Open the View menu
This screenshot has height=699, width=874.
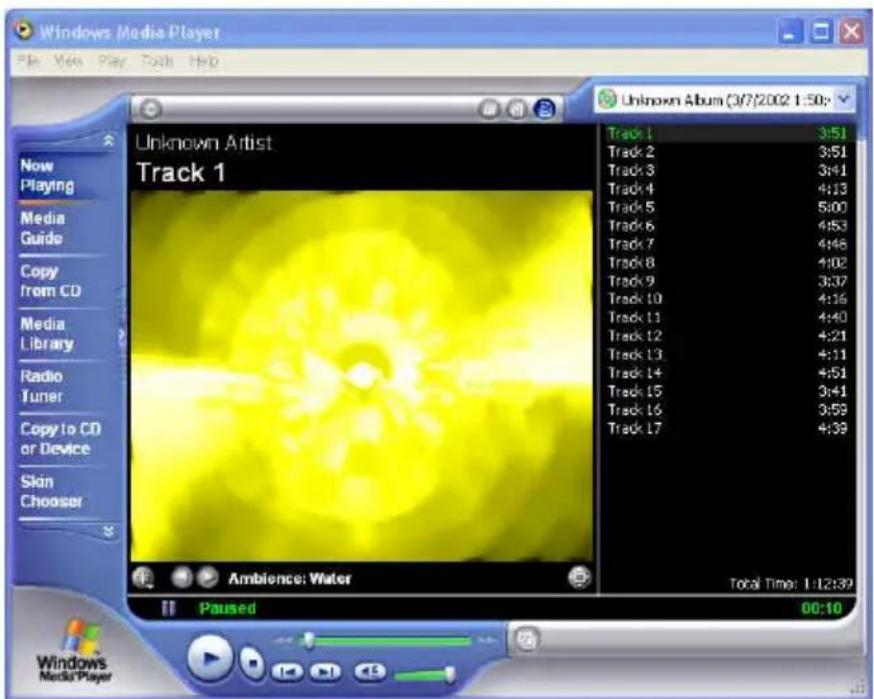click(69, 61)
